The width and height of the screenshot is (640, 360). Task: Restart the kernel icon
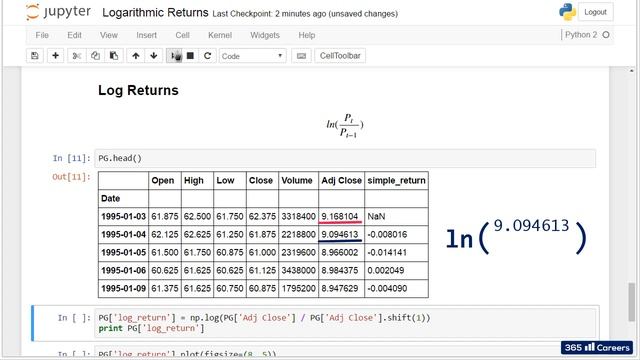pos(207,56)
